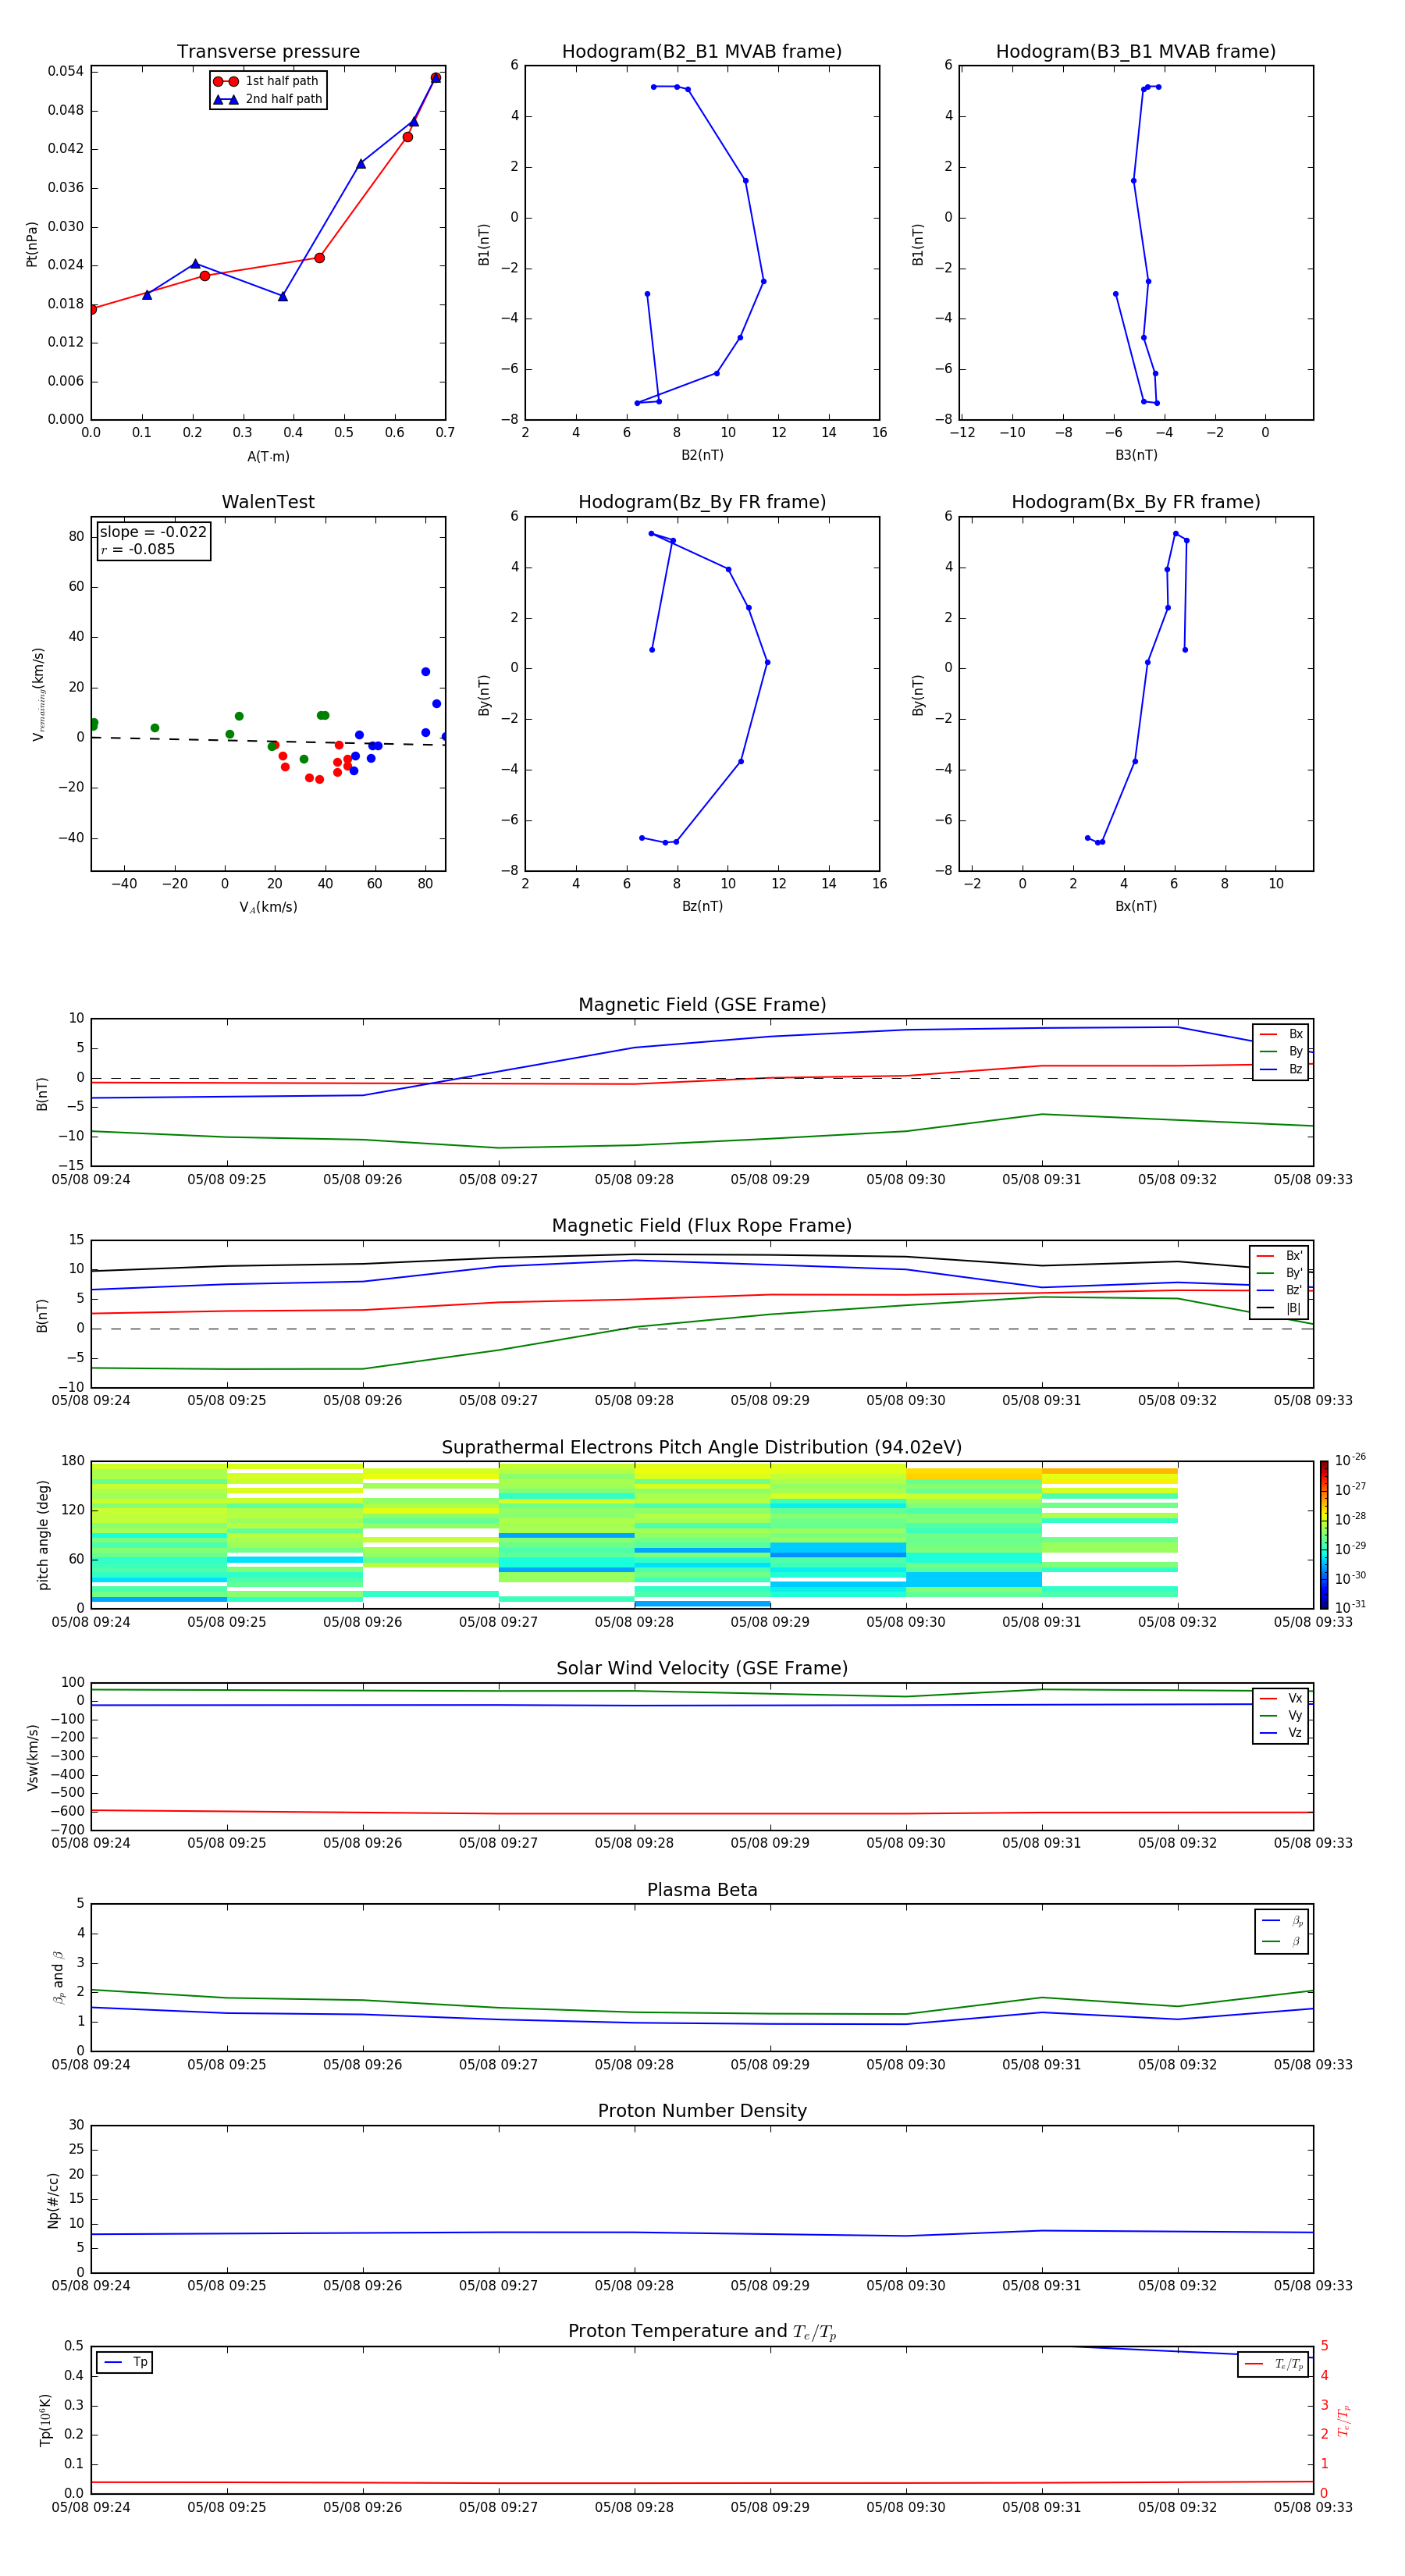The width and height of the screenshot is (1405, 2576).
Task: Click the '05/08 09:33' tick under Proton Temperature panel
Action: (x=1313, y=2507)
